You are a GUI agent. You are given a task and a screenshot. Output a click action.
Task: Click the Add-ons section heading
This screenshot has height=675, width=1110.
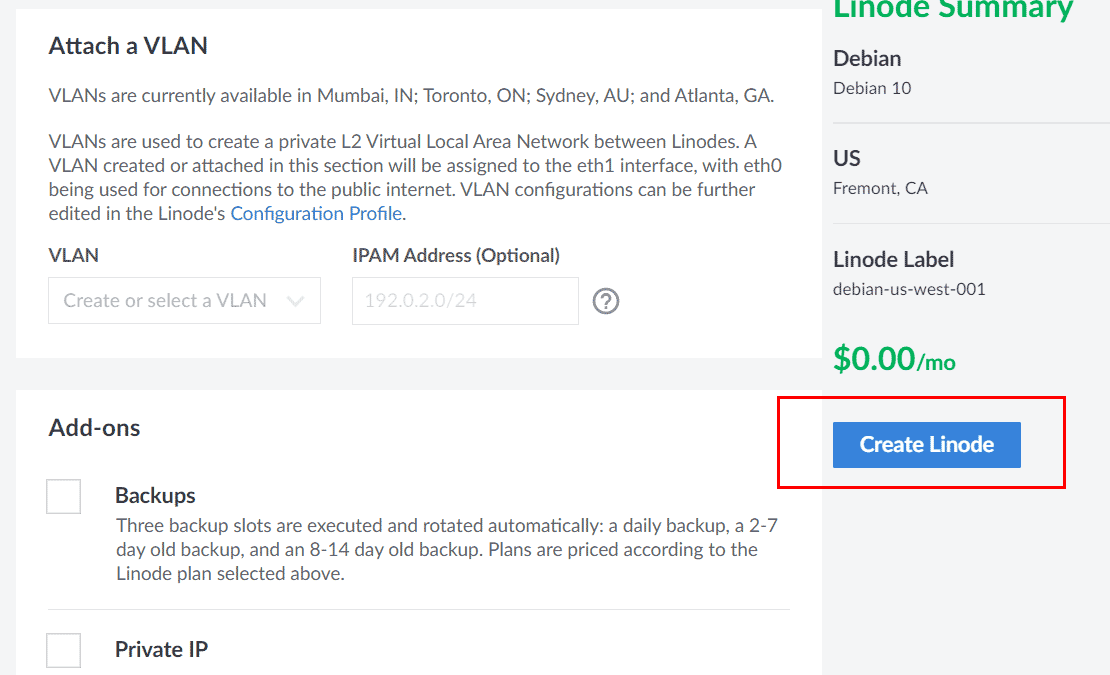click(94, 428)
